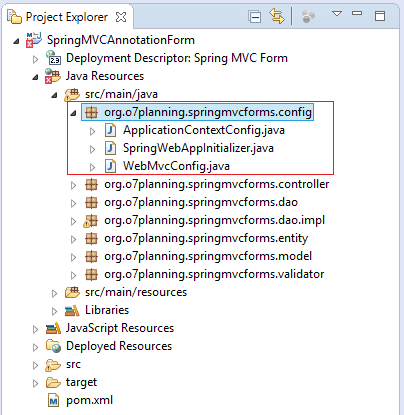Click the Collapse All toolbar icon

(x=255, y=16)
